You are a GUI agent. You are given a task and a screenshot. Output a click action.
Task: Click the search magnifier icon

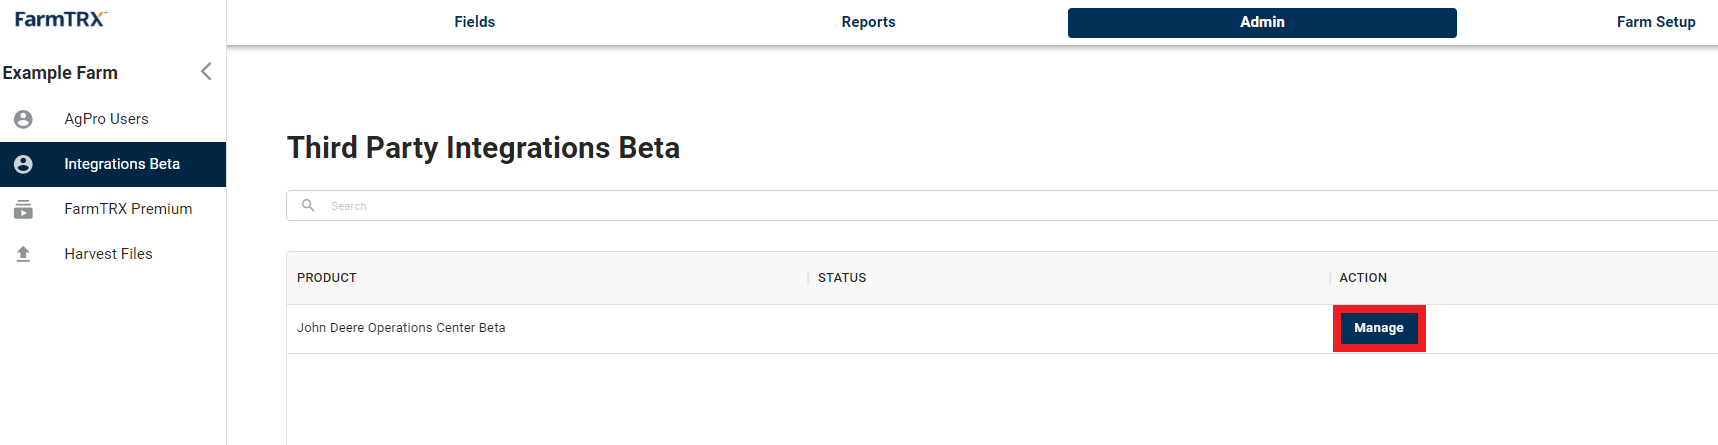click(x=308, y=205)
